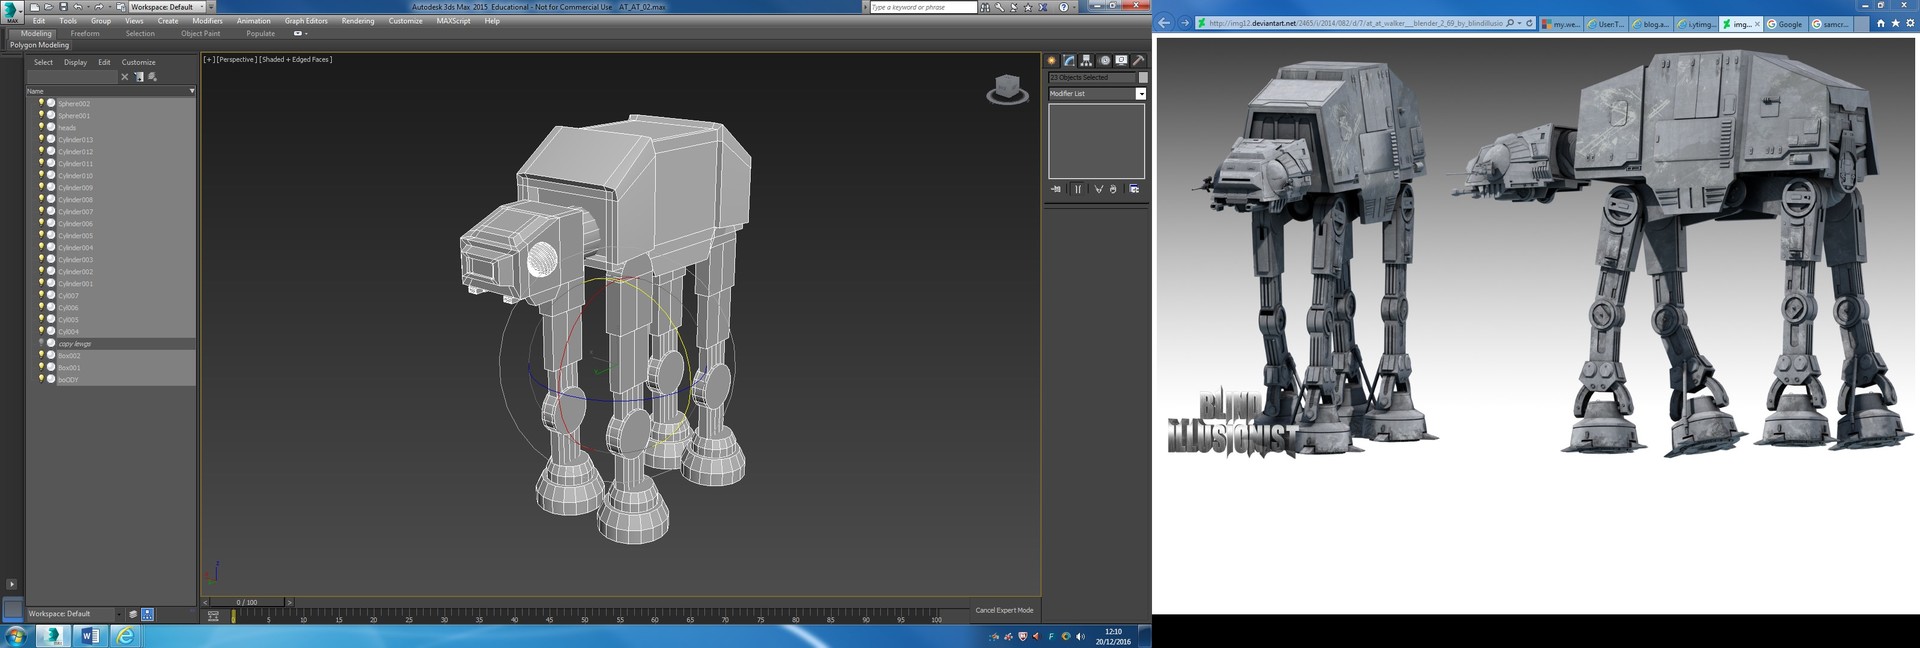The image size is (1920, 648).
Task: Click the Cancel Expert Mode button
Action: pos(1004,610)
